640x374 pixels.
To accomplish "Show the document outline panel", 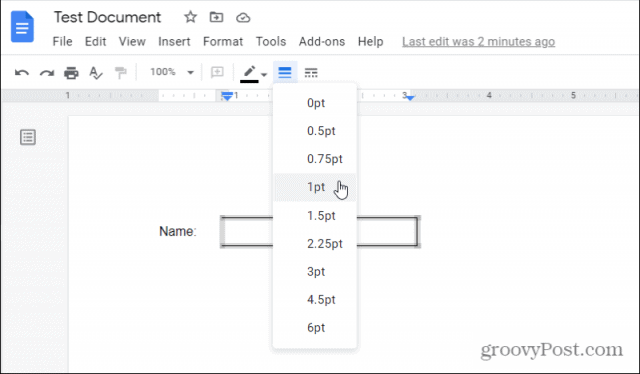I will (28, 137).
